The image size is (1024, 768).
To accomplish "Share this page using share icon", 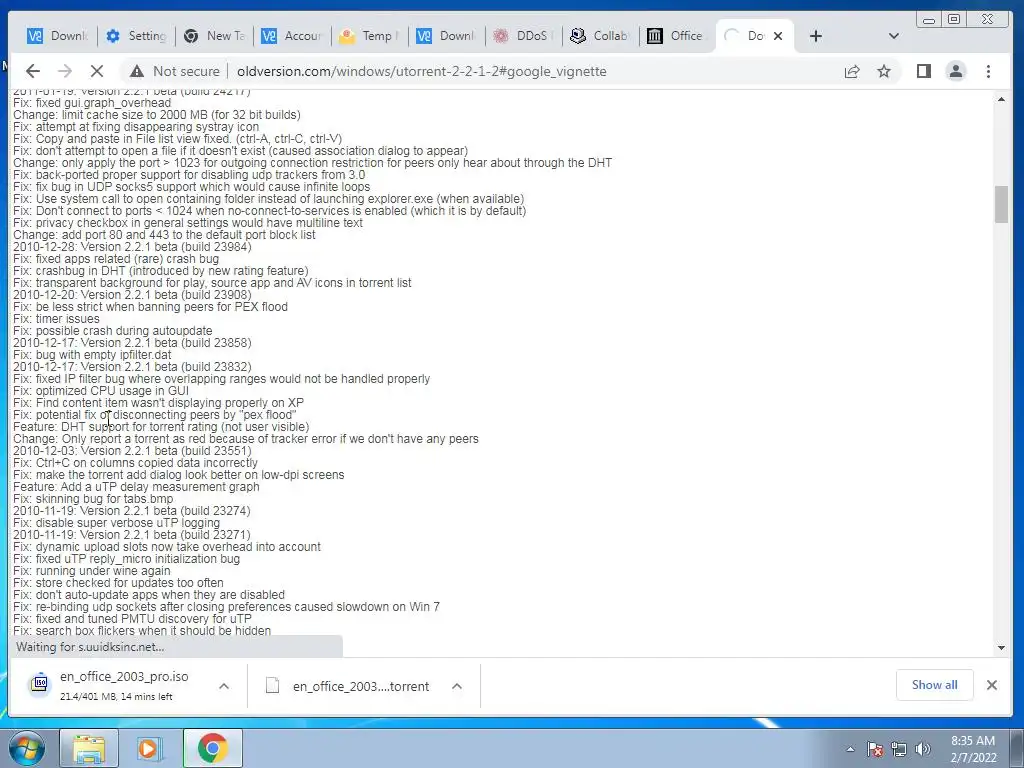I will point(852,71).
